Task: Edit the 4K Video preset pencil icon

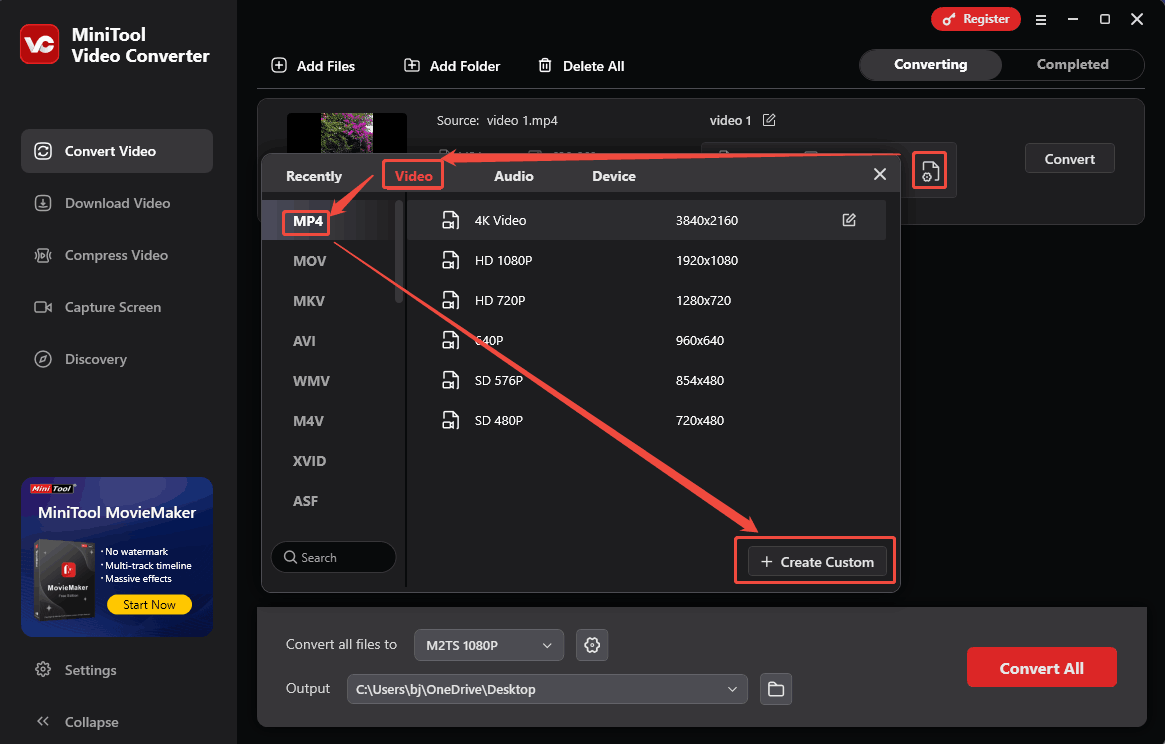Action: tap(848, 220)
